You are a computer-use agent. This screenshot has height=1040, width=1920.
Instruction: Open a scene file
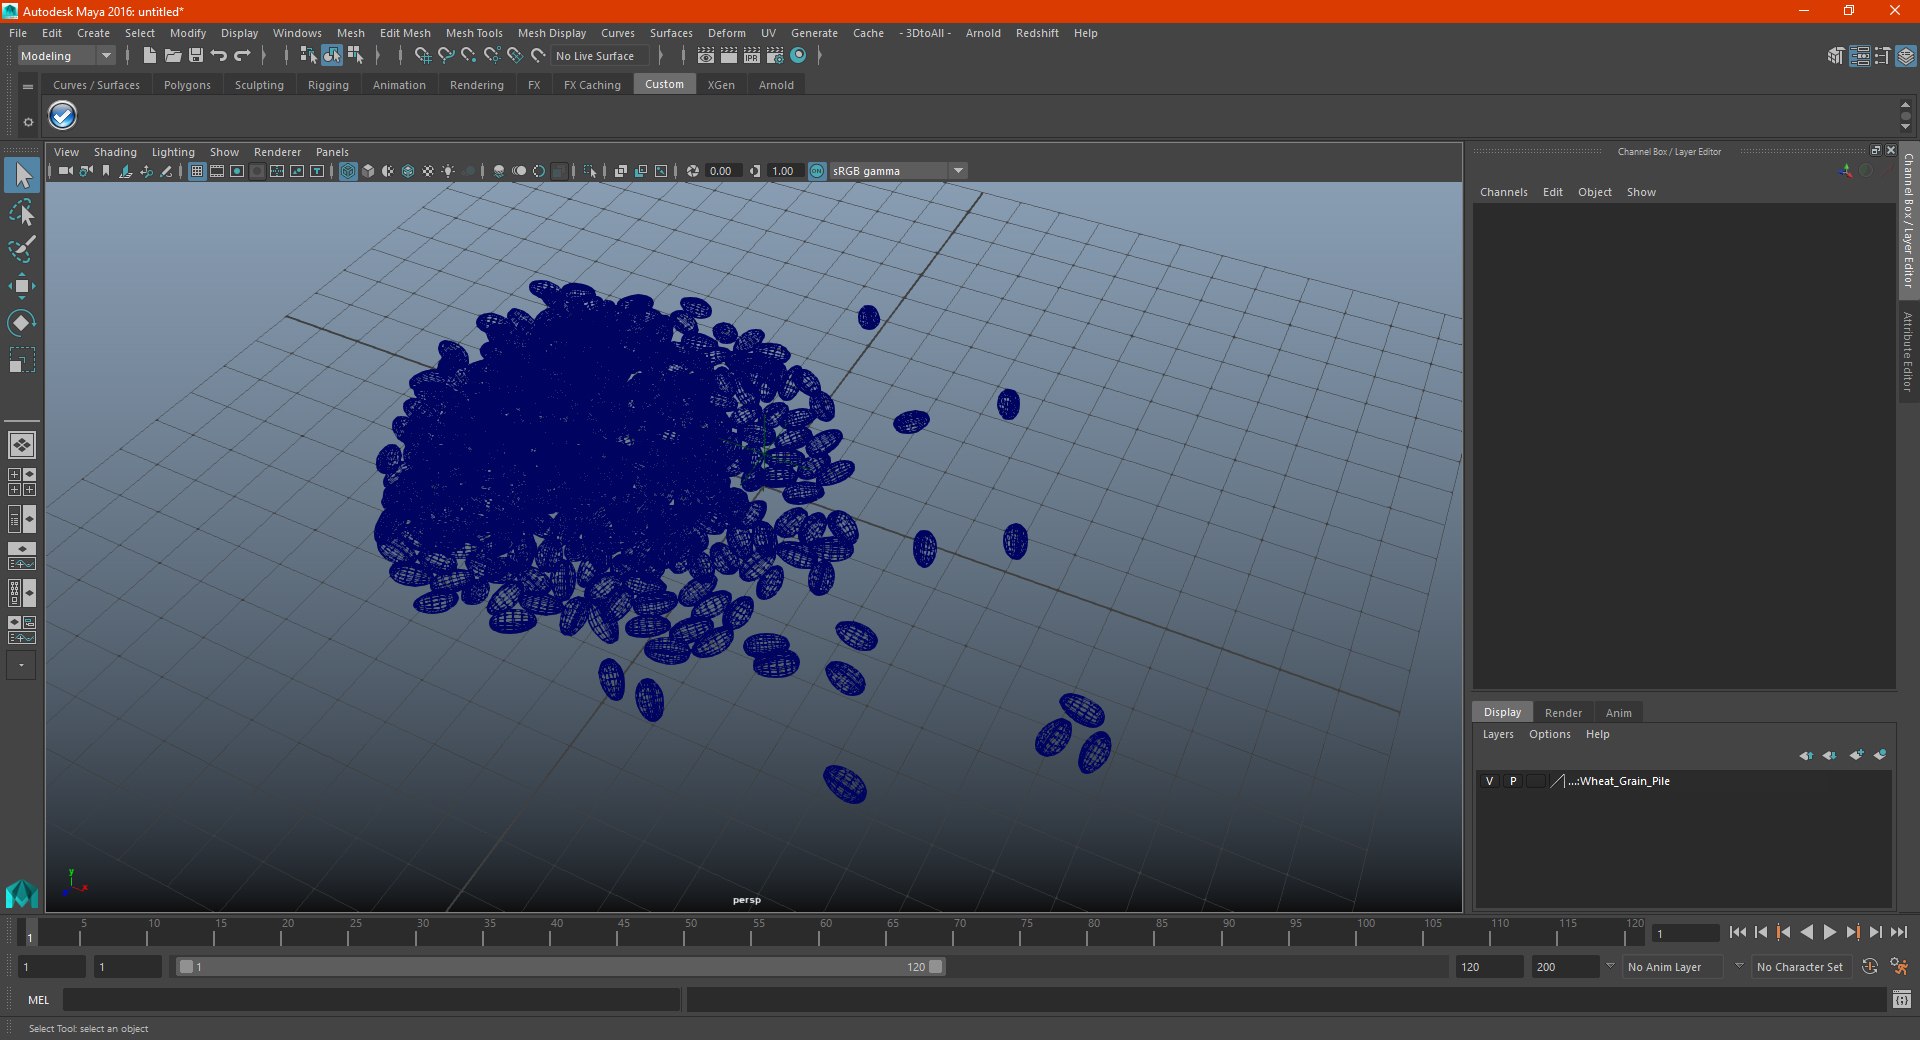tap(172, 56)
